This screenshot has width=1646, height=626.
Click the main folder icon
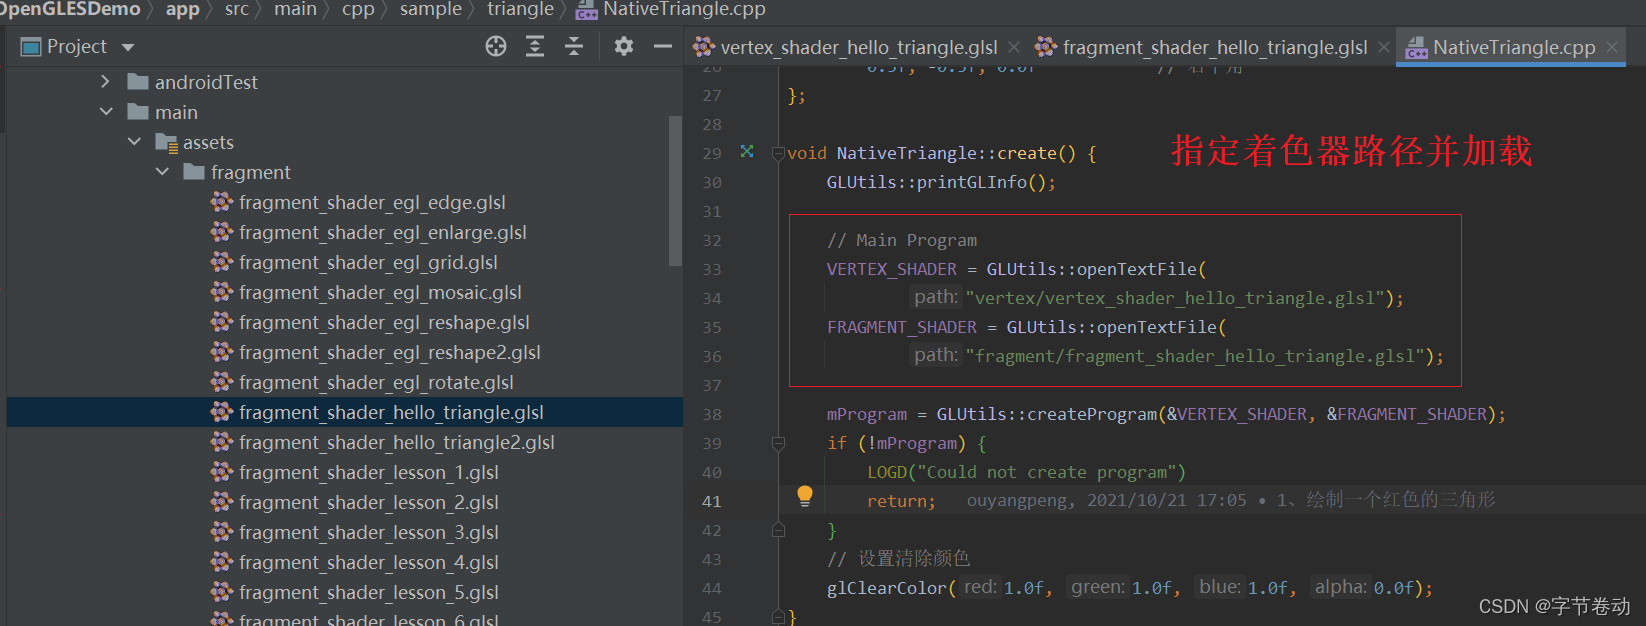click(138, 112)
